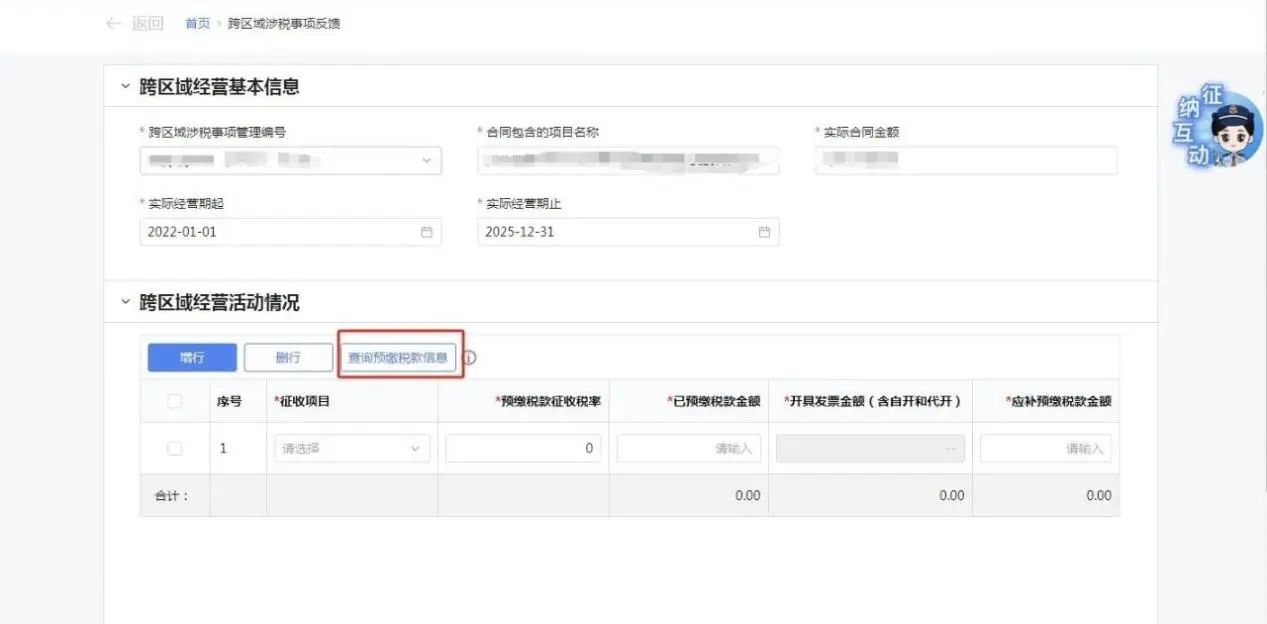Open calendar icon in 实际经营期止 field
1267x624 pixels.
[764, 232]
